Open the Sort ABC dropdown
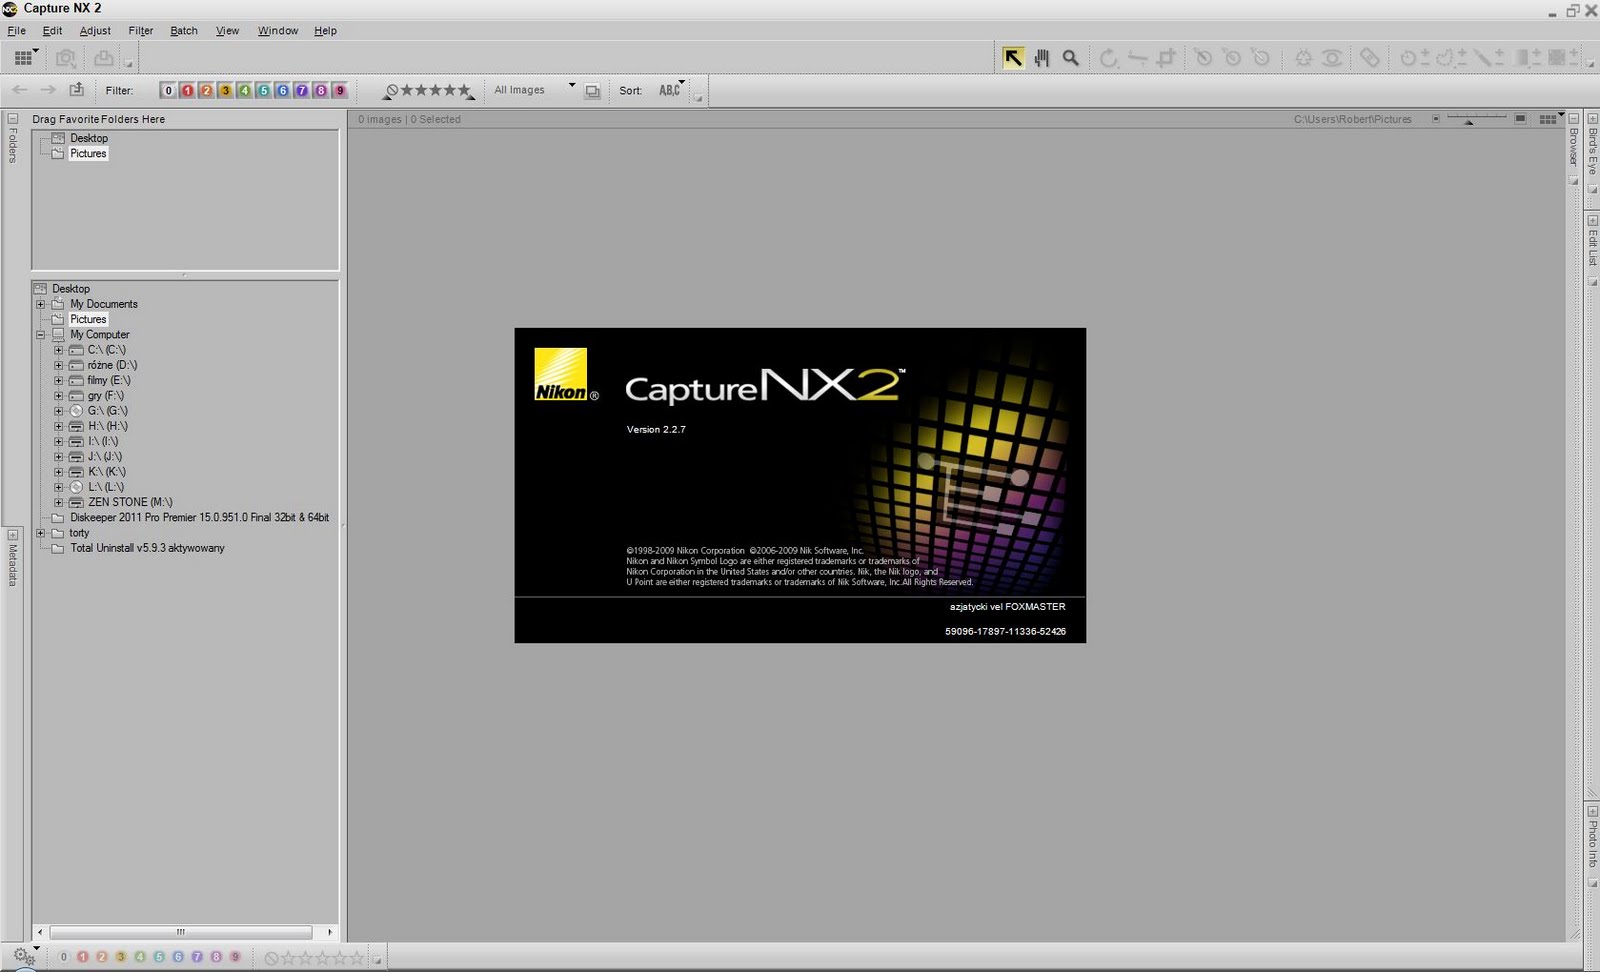 point(672,90)
